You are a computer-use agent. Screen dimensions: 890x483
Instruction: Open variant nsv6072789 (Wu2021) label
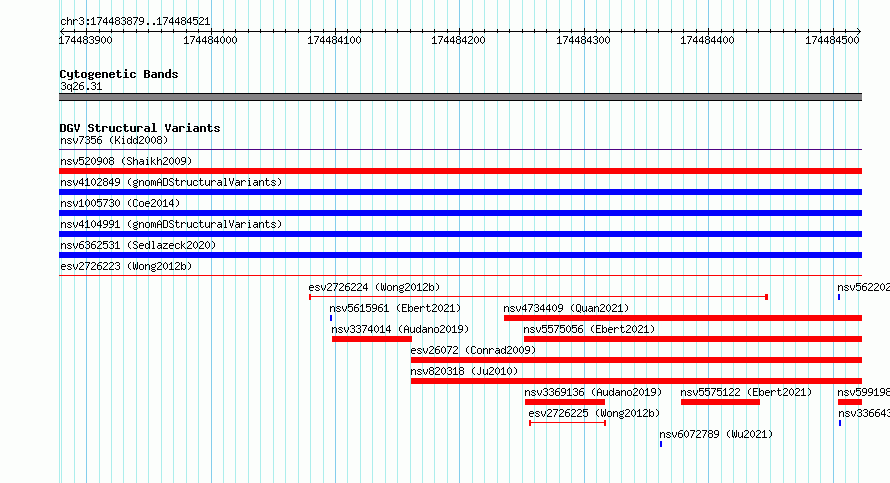(x=716, y=434)
